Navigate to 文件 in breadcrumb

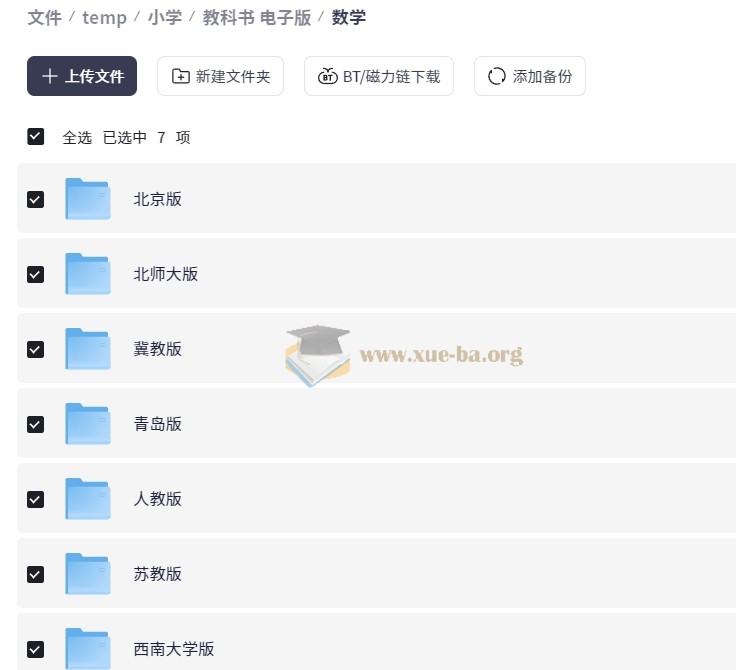[x=44, y=18]
